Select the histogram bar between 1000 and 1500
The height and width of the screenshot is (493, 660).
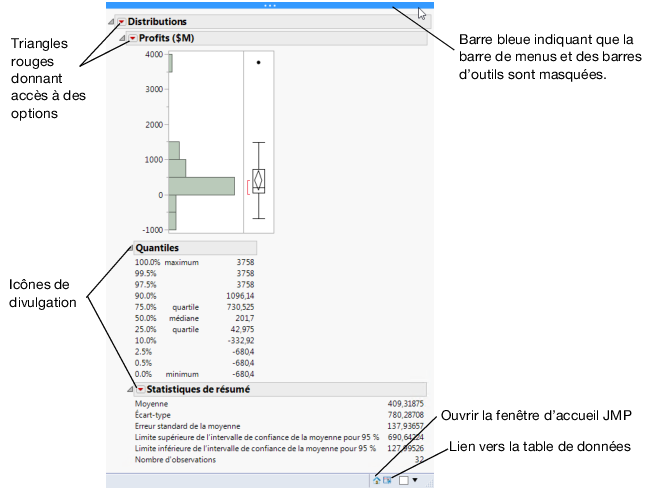174,151
